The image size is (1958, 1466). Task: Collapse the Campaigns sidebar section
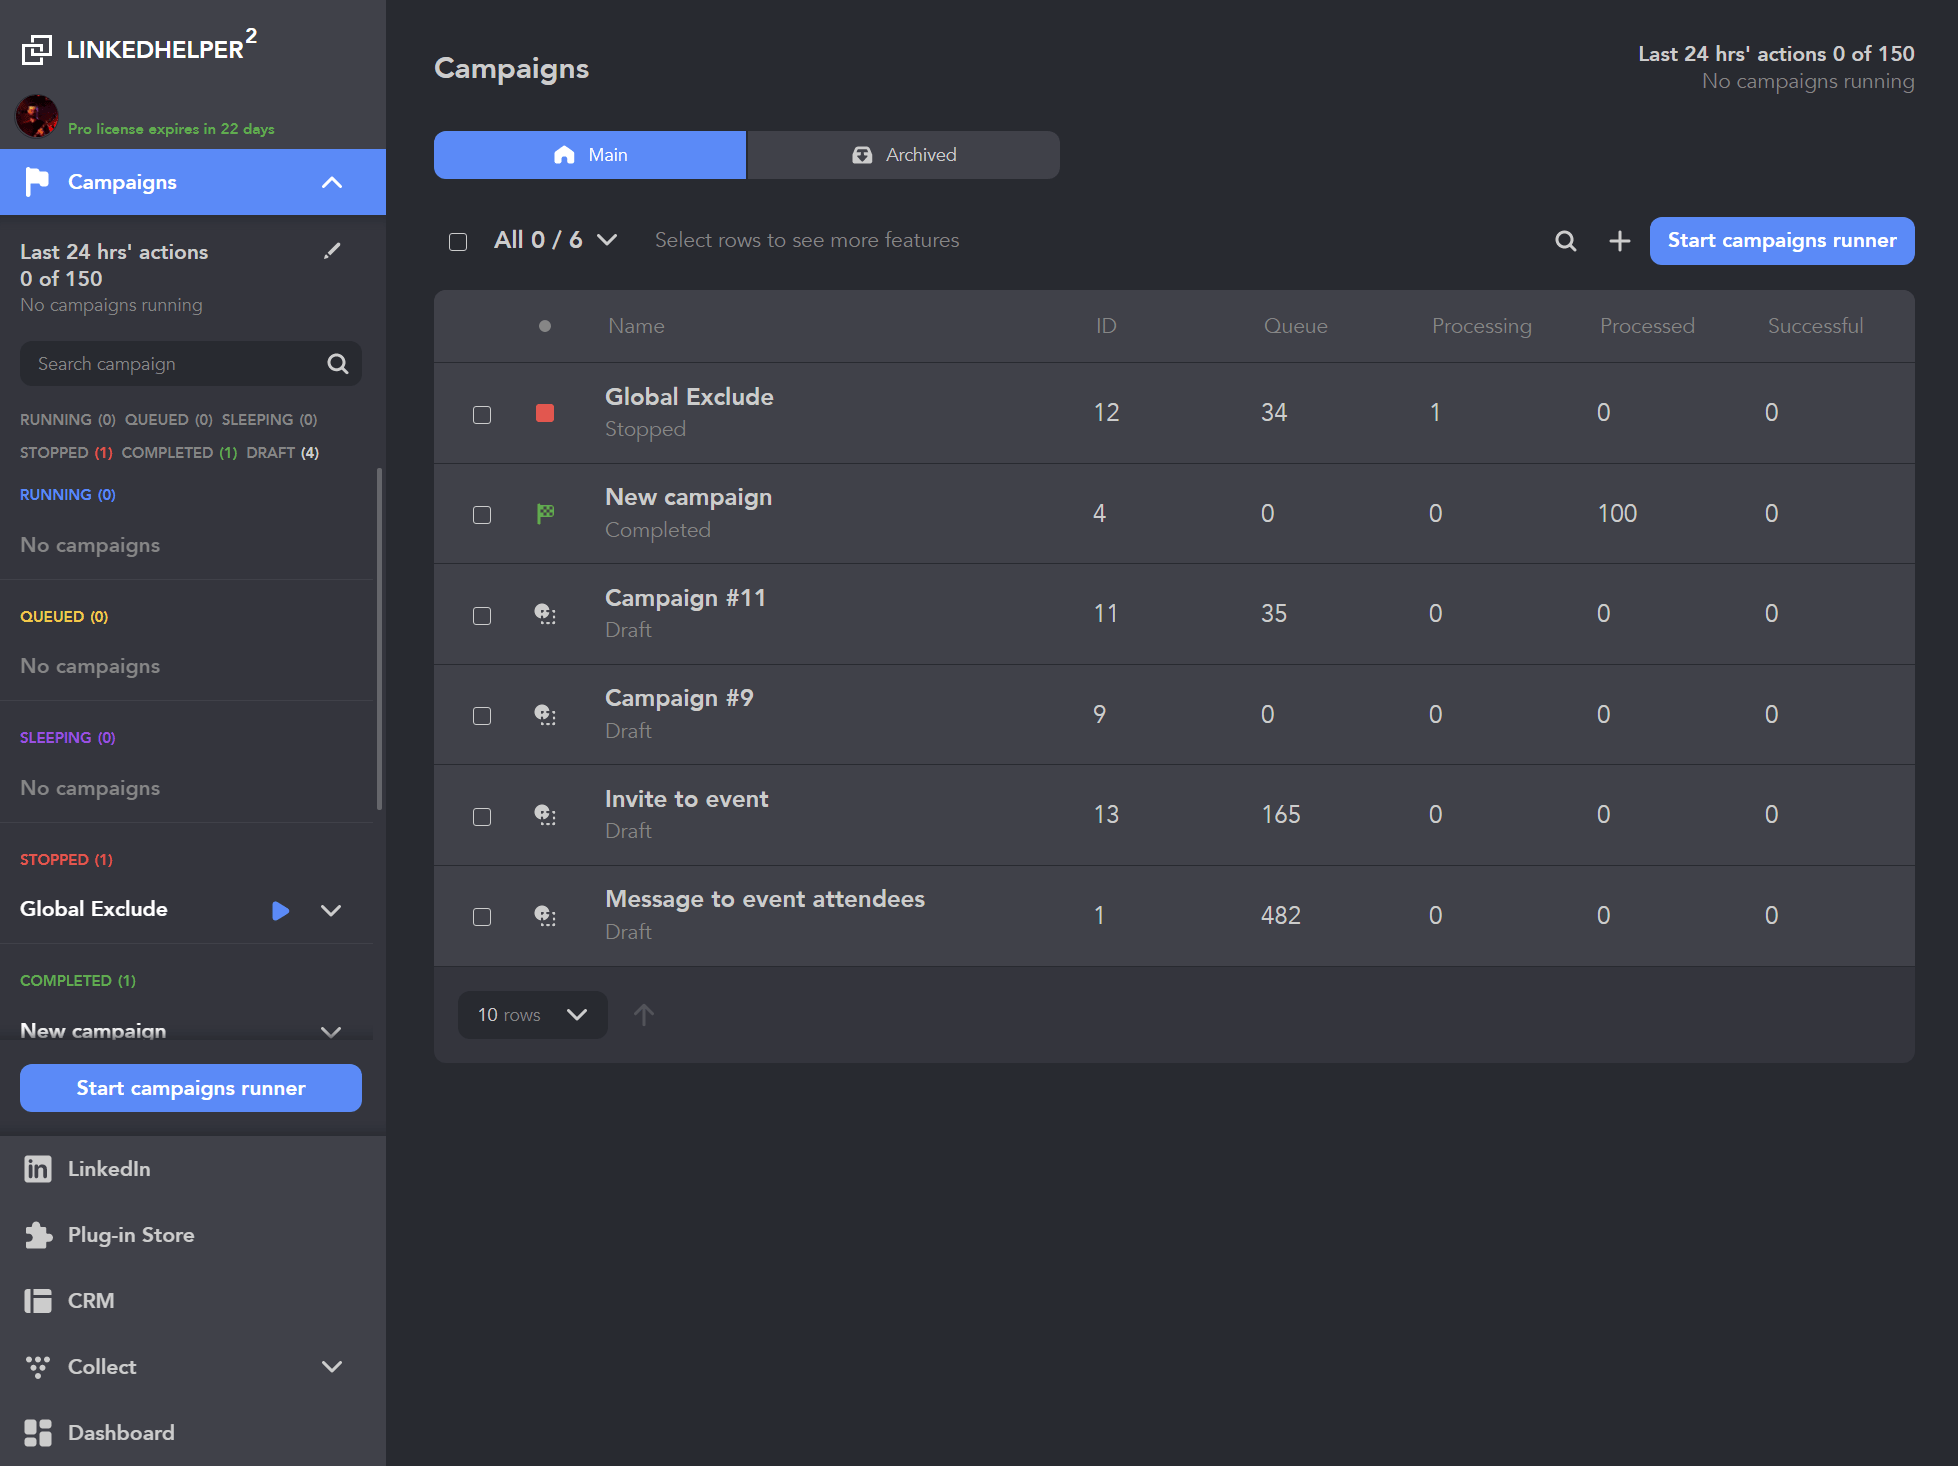click(331, 182)
